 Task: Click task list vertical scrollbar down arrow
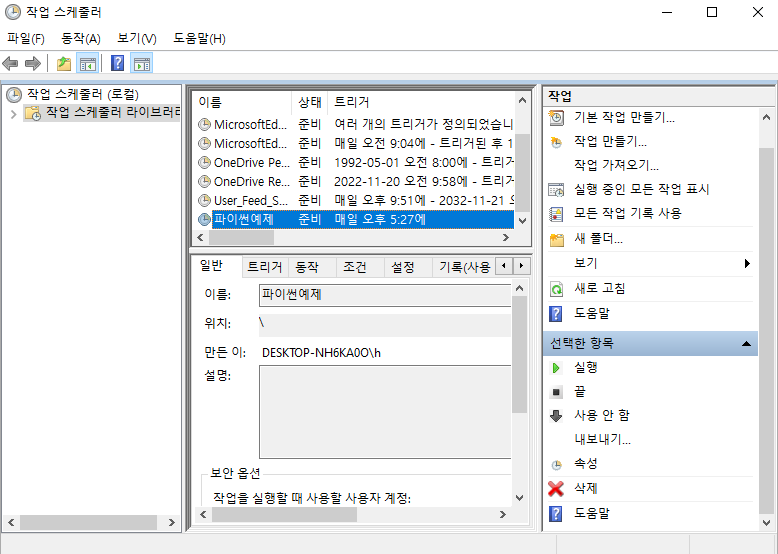point(522,221)
